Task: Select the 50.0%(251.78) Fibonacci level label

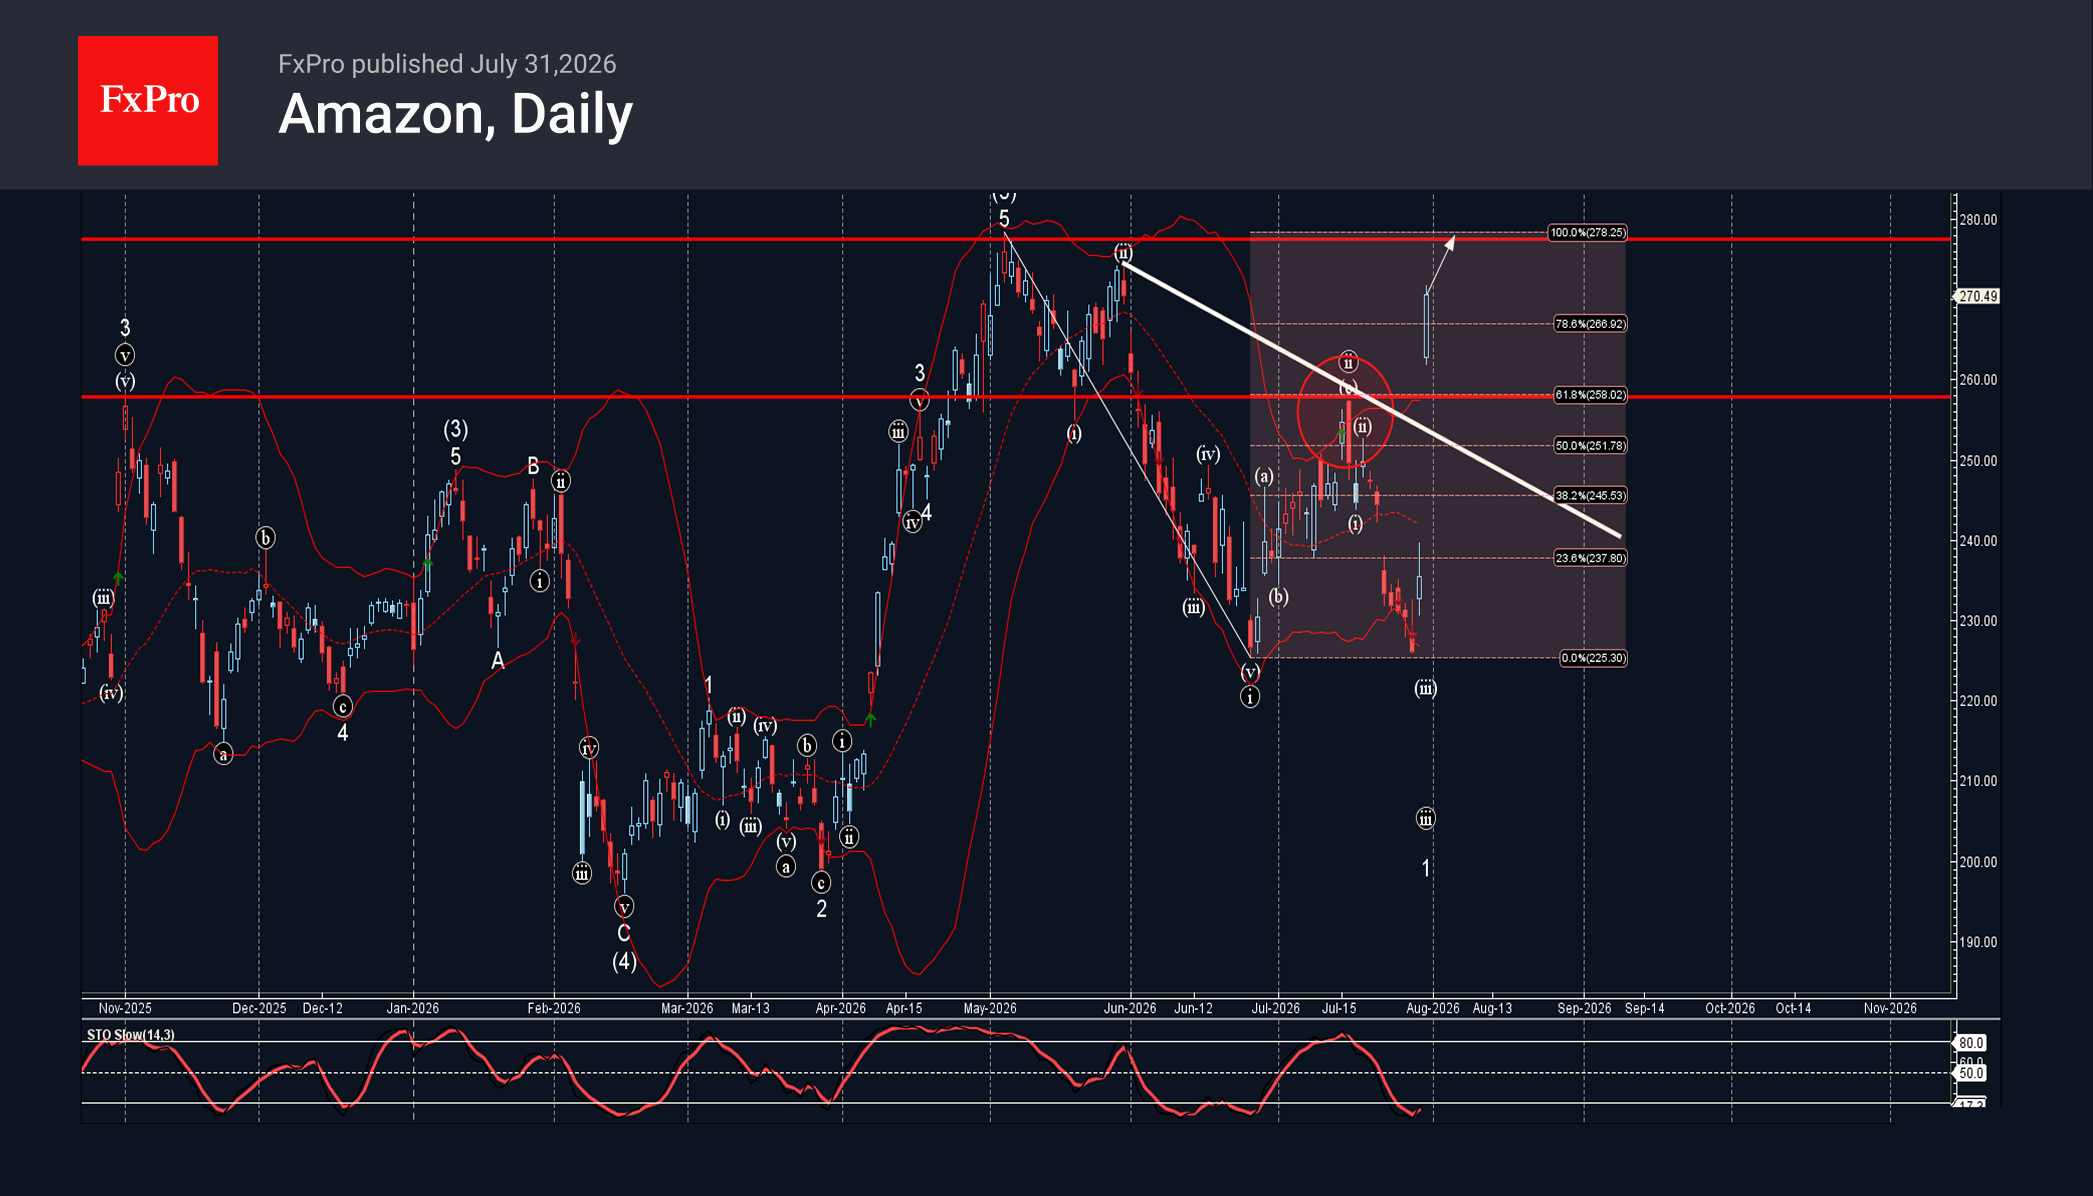Action: [x=1590, y=446]
